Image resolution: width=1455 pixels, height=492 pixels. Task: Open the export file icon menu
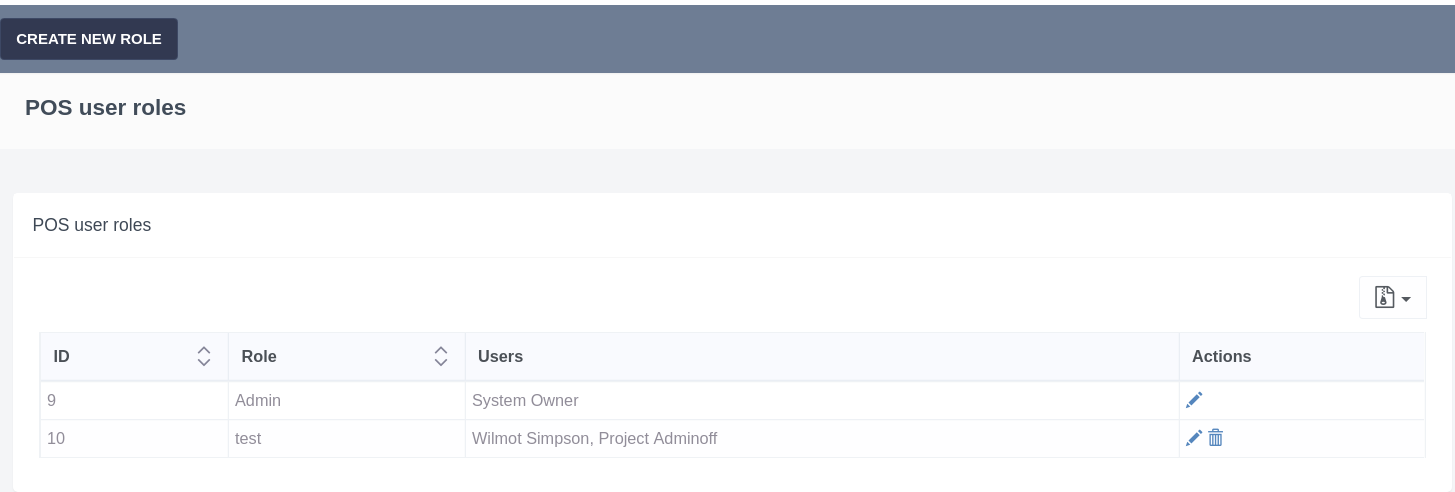click(x=1384, y=297)
